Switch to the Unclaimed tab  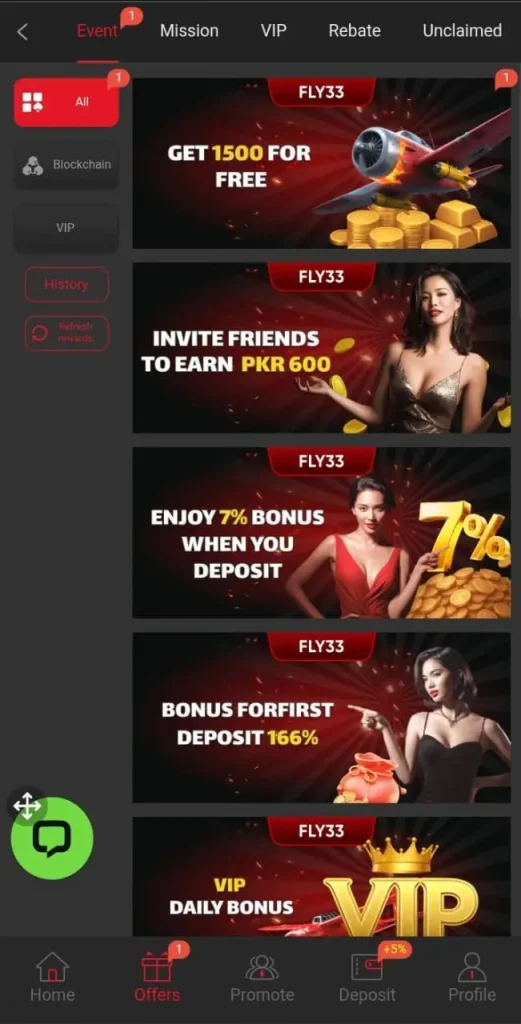coord(462,31)
